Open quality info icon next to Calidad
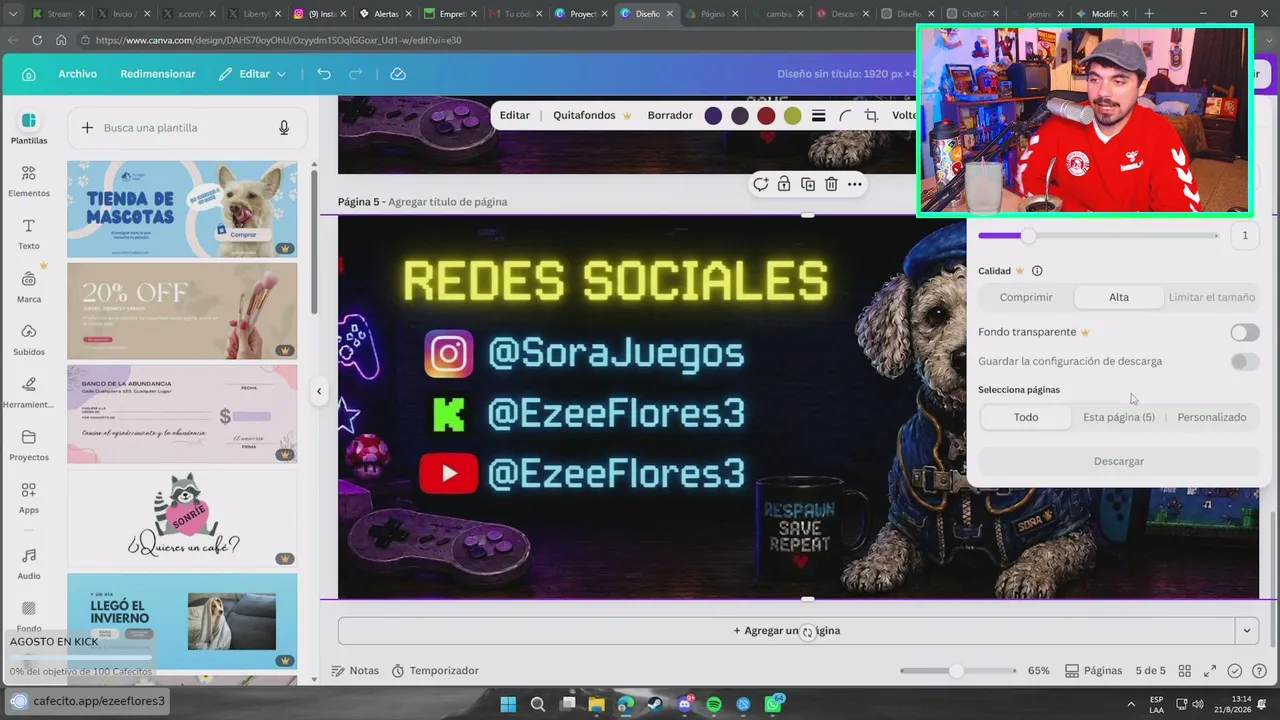Viewport: 1280px width, 720px height. point(1037,271)
